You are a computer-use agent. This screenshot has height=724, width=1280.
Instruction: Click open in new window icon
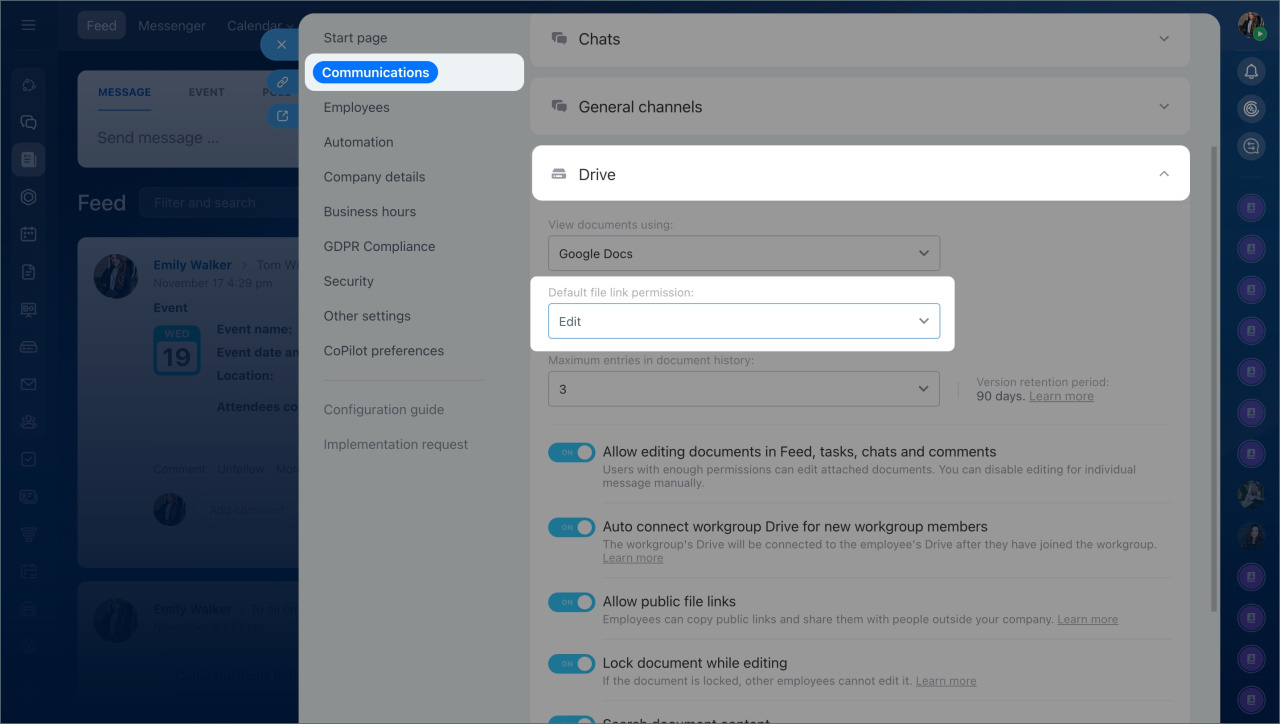pyautogui.click(x=283, y=116)
